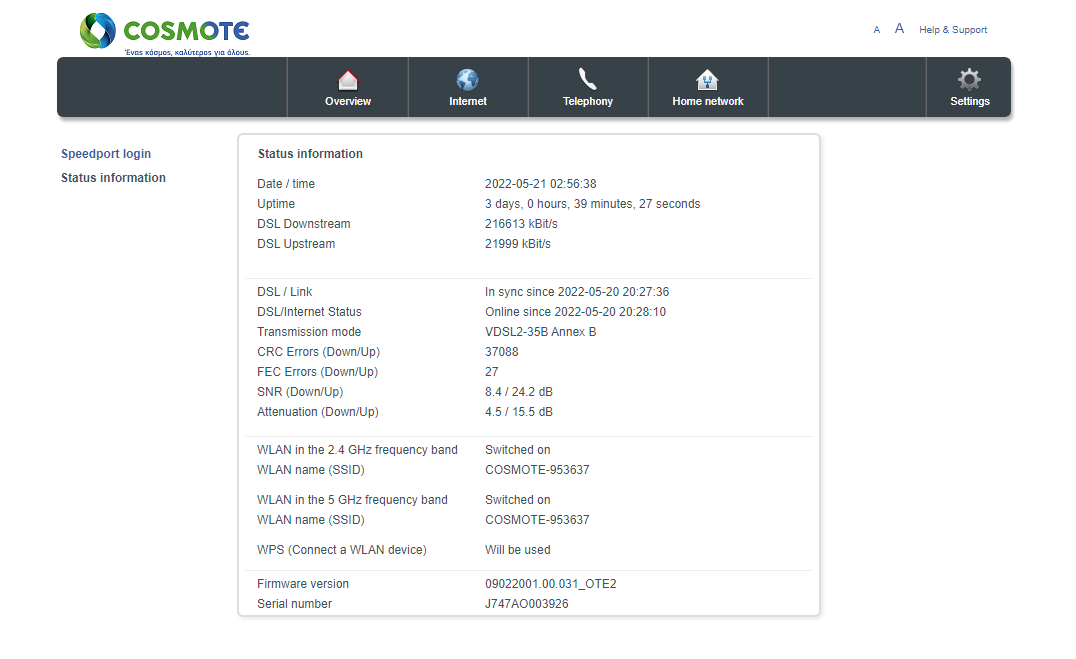Click the Telephony phone handset icon
This screenshot has width=1076, height=659.
(x=587, y=79)
